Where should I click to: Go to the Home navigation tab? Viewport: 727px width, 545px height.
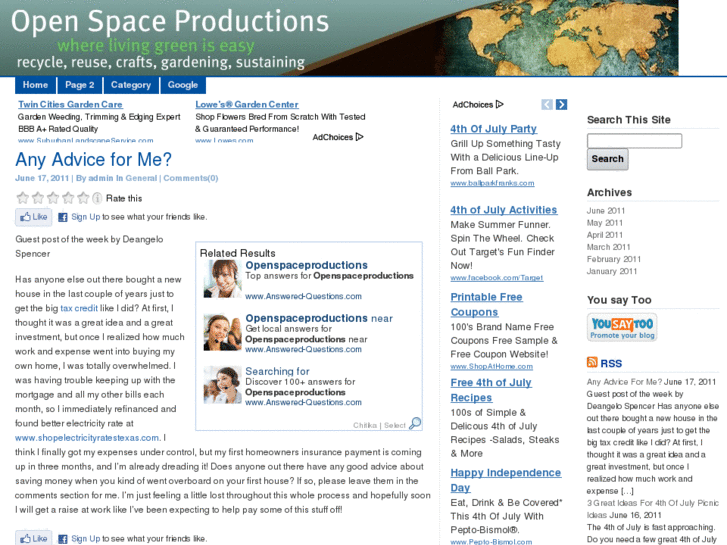[x=35, y=85]
